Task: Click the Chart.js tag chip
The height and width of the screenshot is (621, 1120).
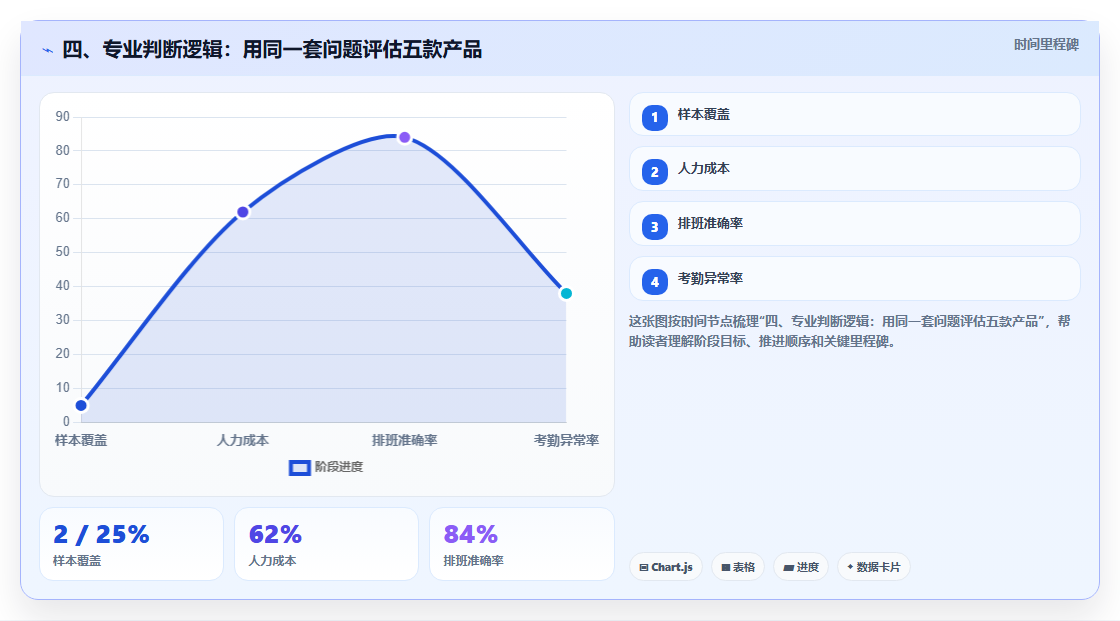Action: 666,567
